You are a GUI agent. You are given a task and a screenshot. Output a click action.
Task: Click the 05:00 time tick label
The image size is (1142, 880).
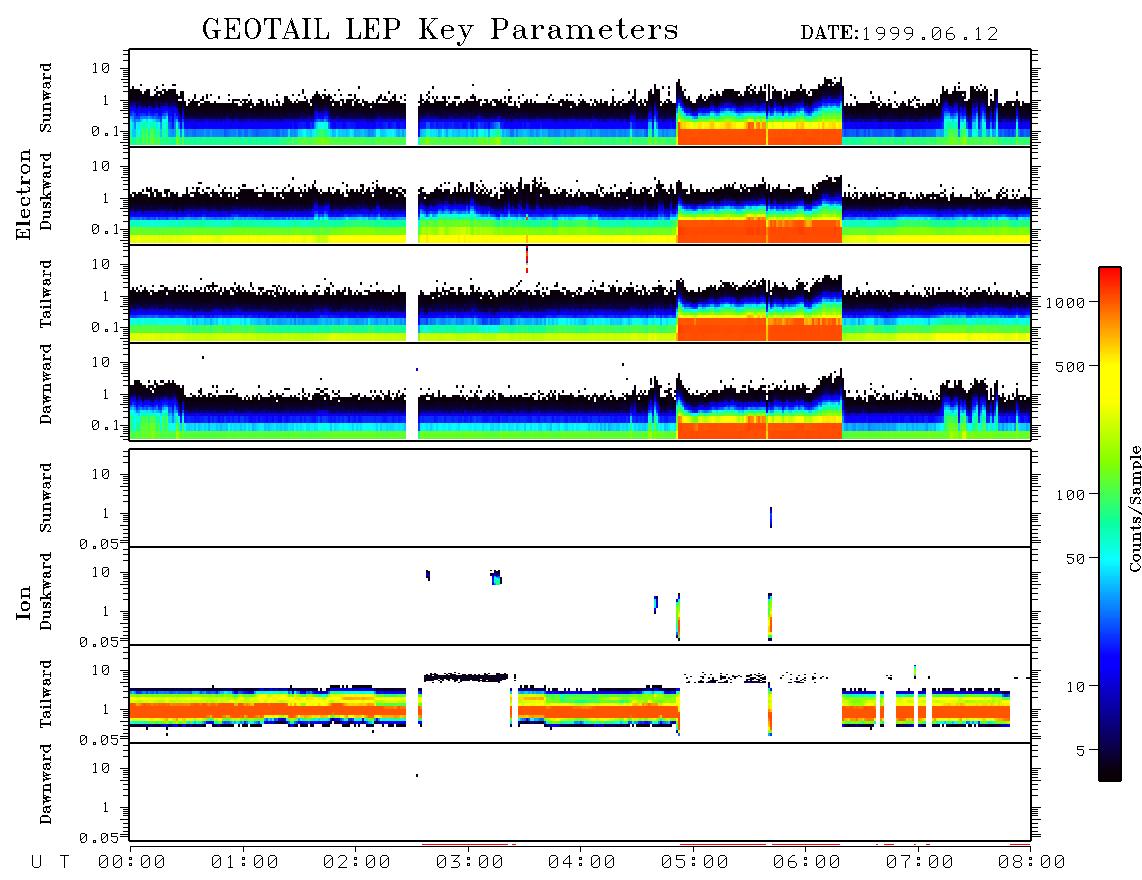coord(694,863)
